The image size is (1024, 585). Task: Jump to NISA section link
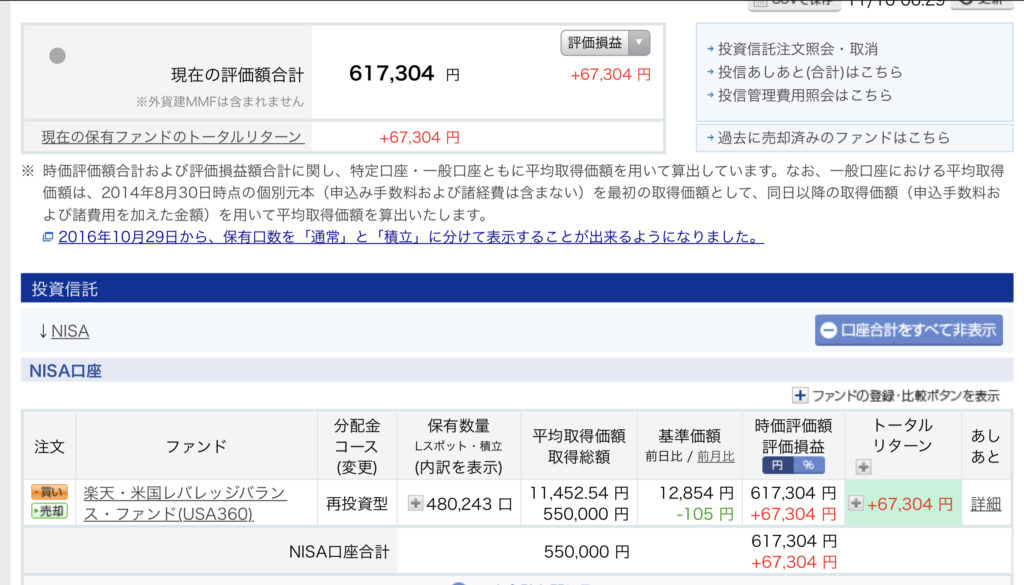(x=70, y=332)
